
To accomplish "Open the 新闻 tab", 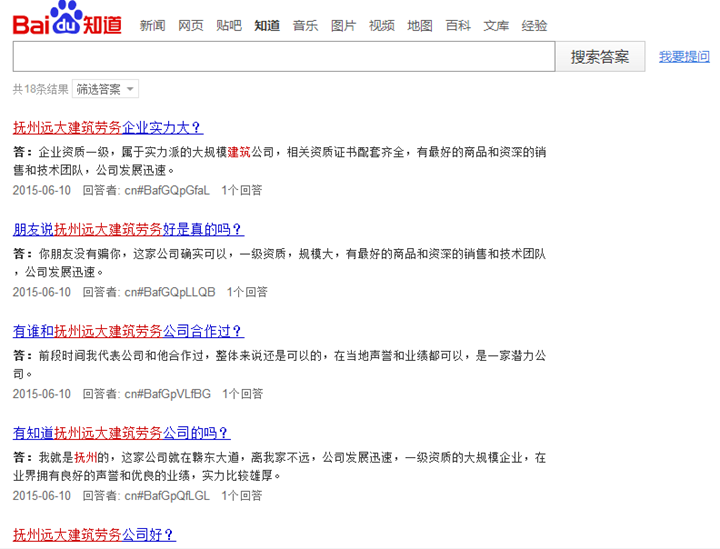I will pos(152,26).
